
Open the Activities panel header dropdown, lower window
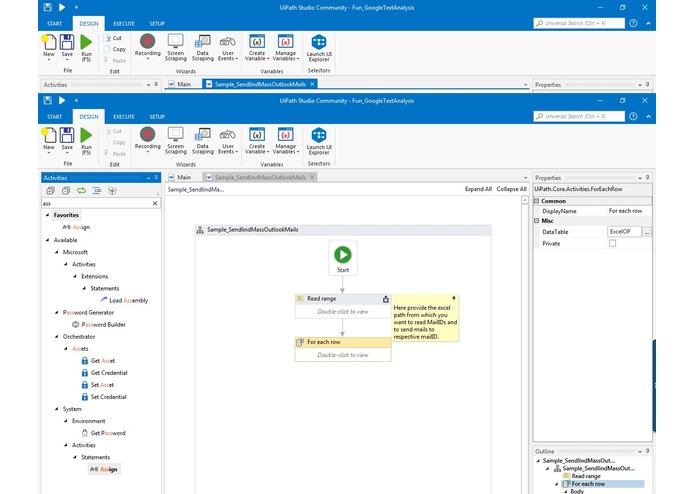click(148, 178)
